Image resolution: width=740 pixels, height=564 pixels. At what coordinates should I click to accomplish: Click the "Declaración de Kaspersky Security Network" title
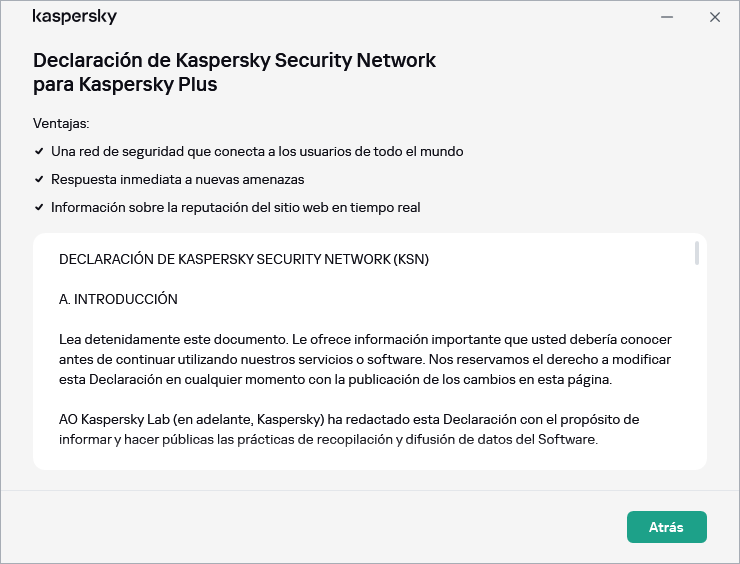(234, 60)
